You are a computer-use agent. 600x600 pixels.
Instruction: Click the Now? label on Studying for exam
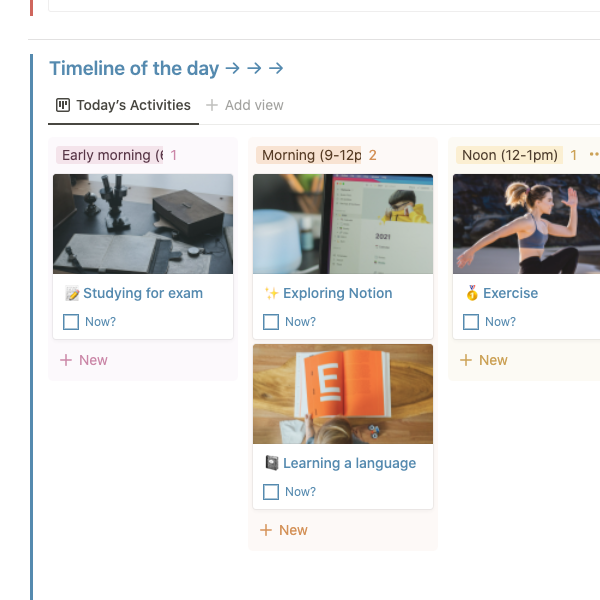(x=100, y=322)
